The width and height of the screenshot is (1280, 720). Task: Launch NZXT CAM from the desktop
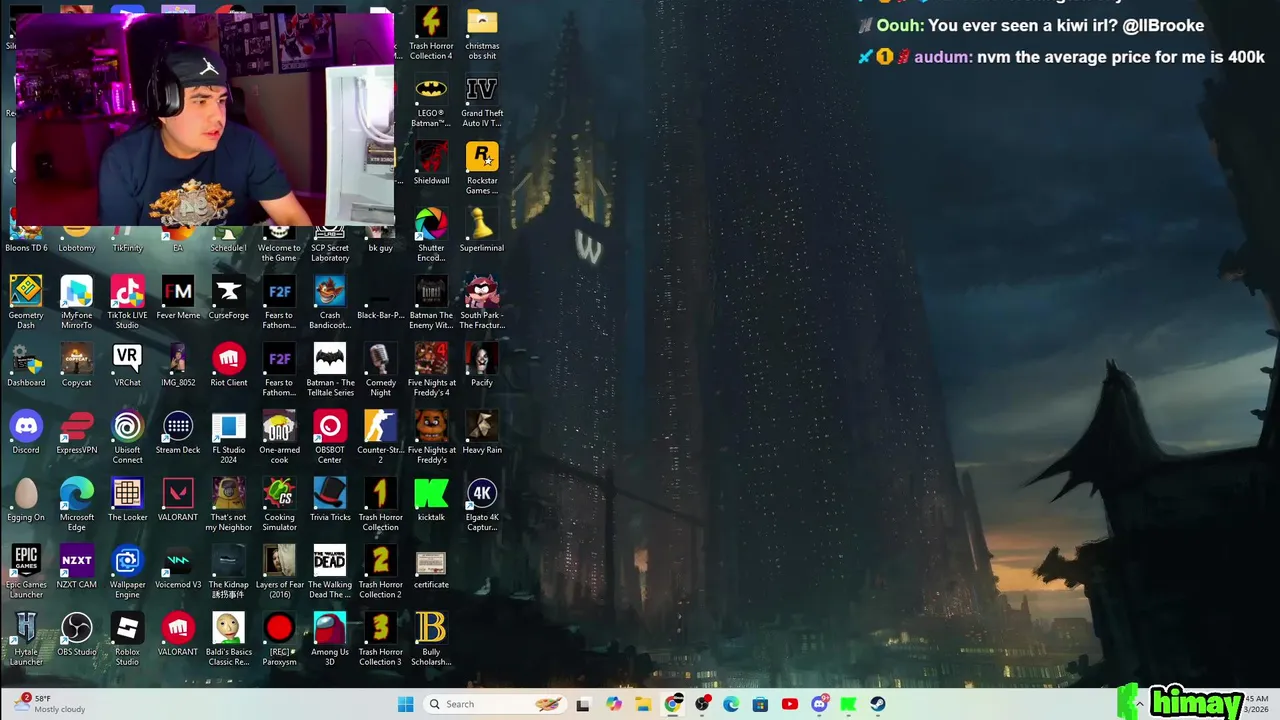coord(77,565)
